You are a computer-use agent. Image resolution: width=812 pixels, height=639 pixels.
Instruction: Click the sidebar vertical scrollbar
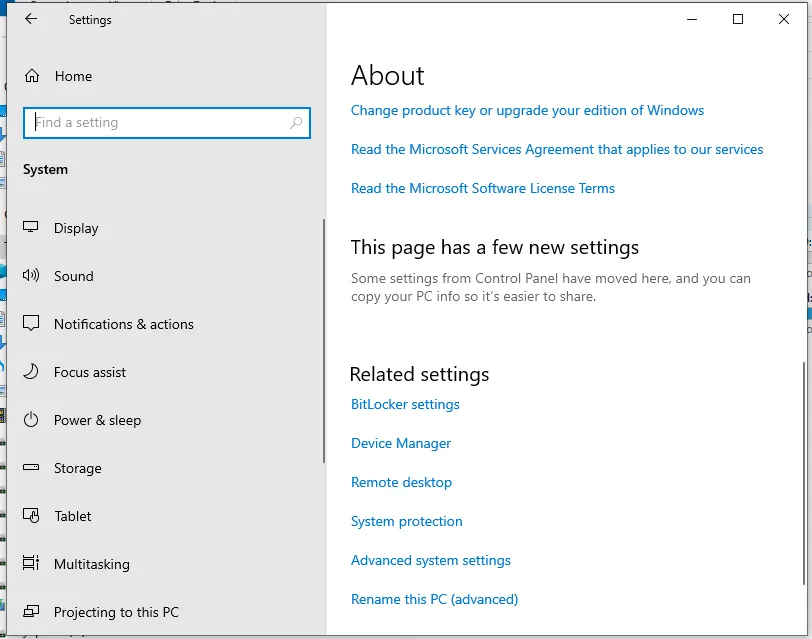(x=324, y=340)
